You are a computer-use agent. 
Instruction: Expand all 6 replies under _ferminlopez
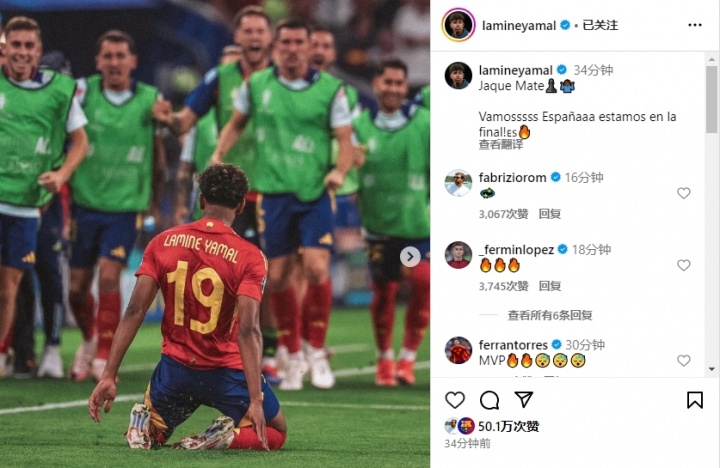550,315
